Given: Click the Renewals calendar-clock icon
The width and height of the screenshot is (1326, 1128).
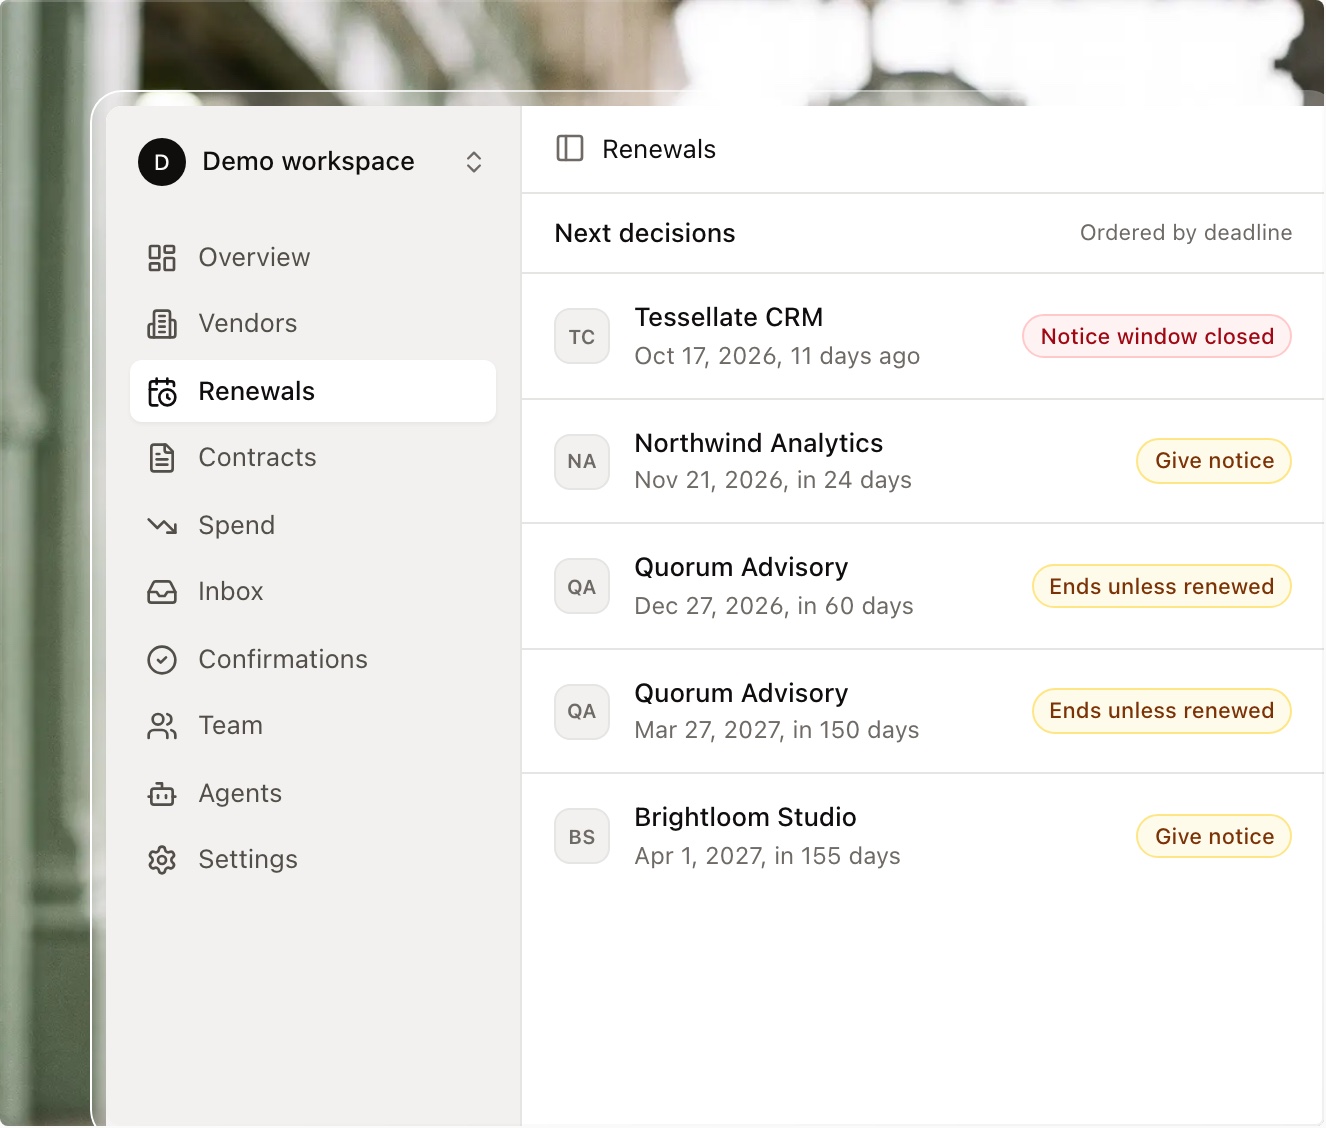Looking at the screenshot, I should coord(162,392).
